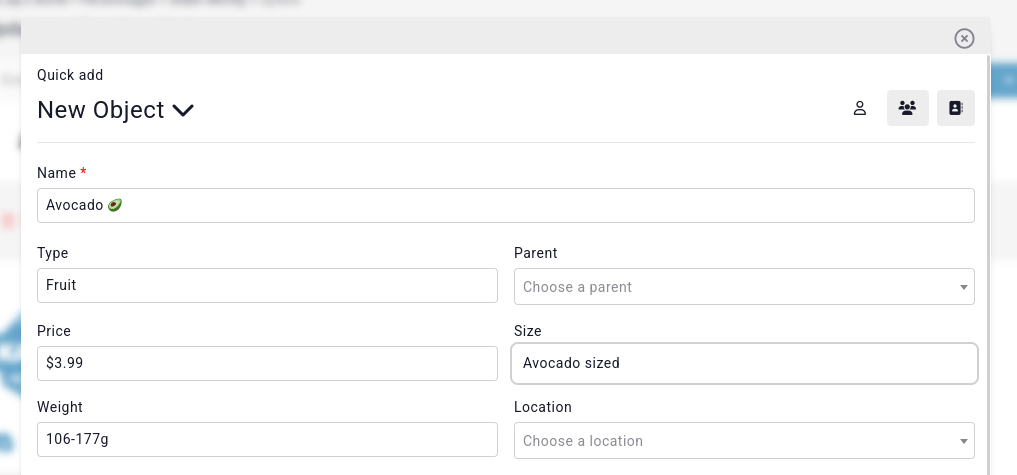Image resolution: width=1017 pixels, height=475 pixels.
Task: Open the address book icon
Action: 955,108
